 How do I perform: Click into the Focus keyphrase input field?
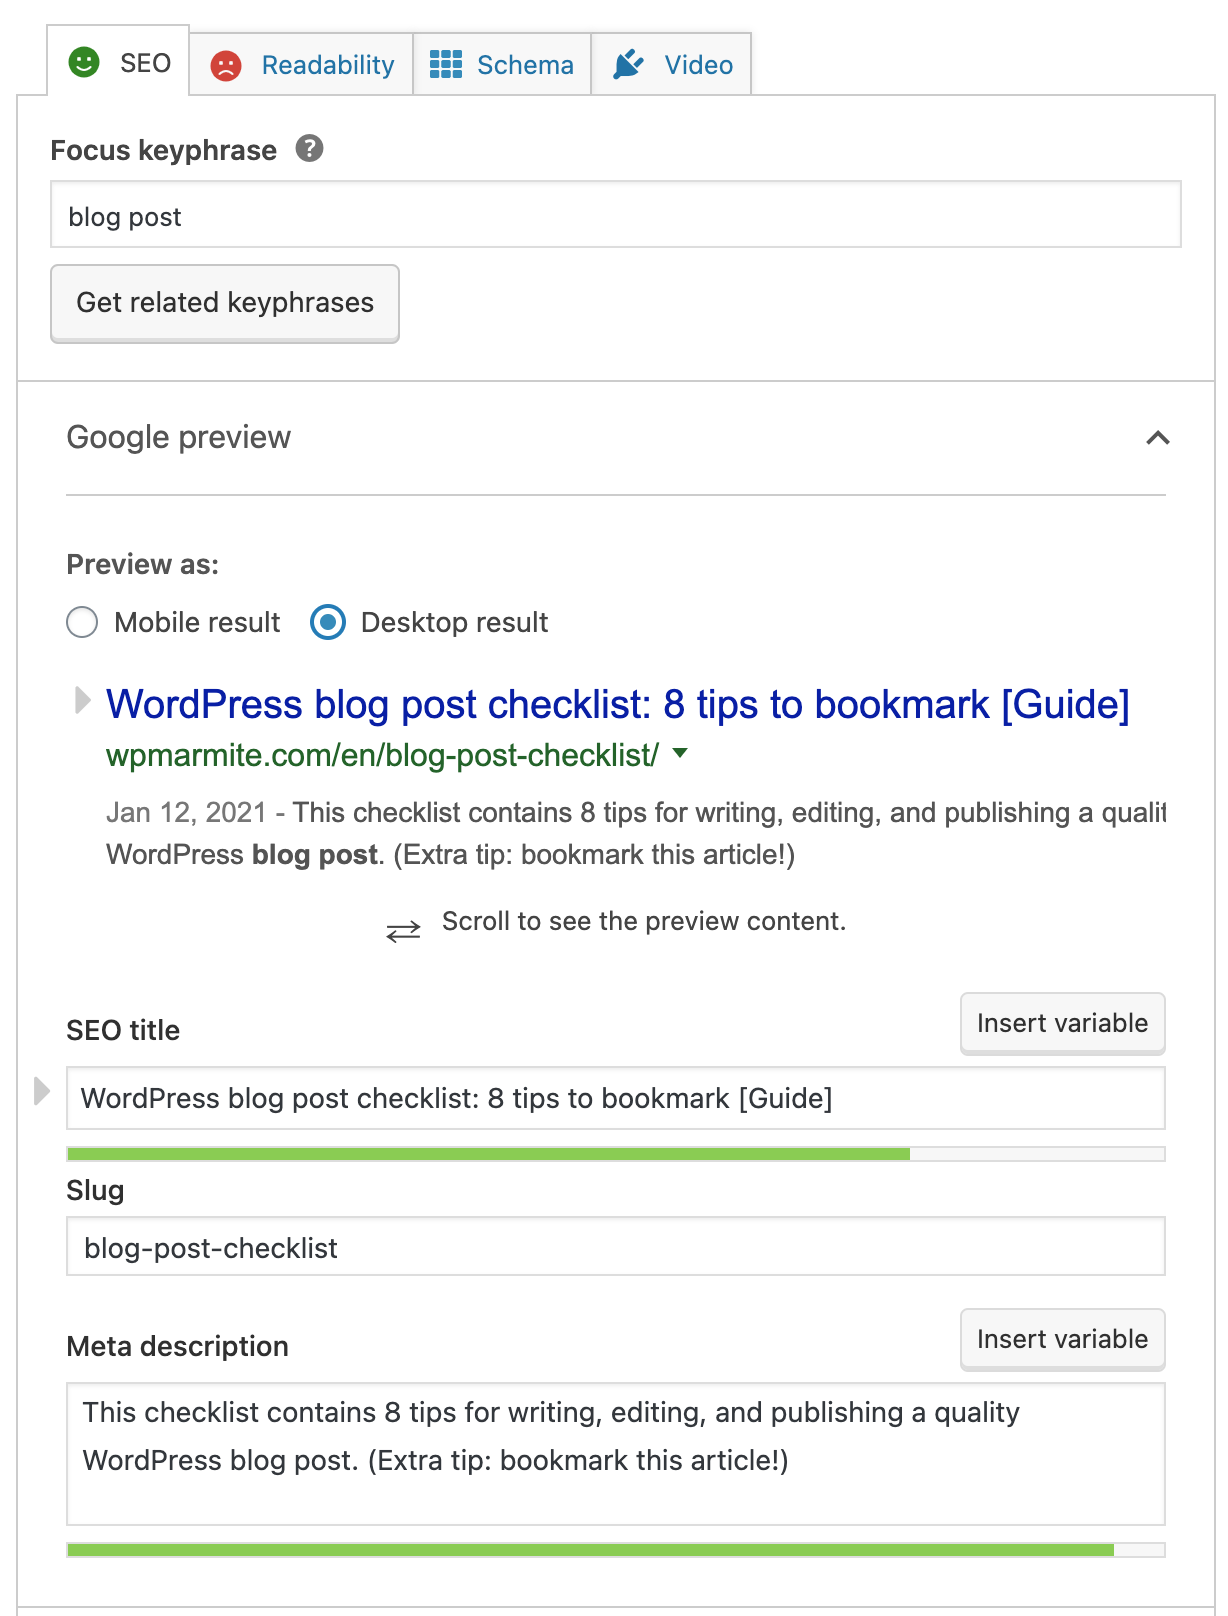pyautogui.click(x=615, y=215)
